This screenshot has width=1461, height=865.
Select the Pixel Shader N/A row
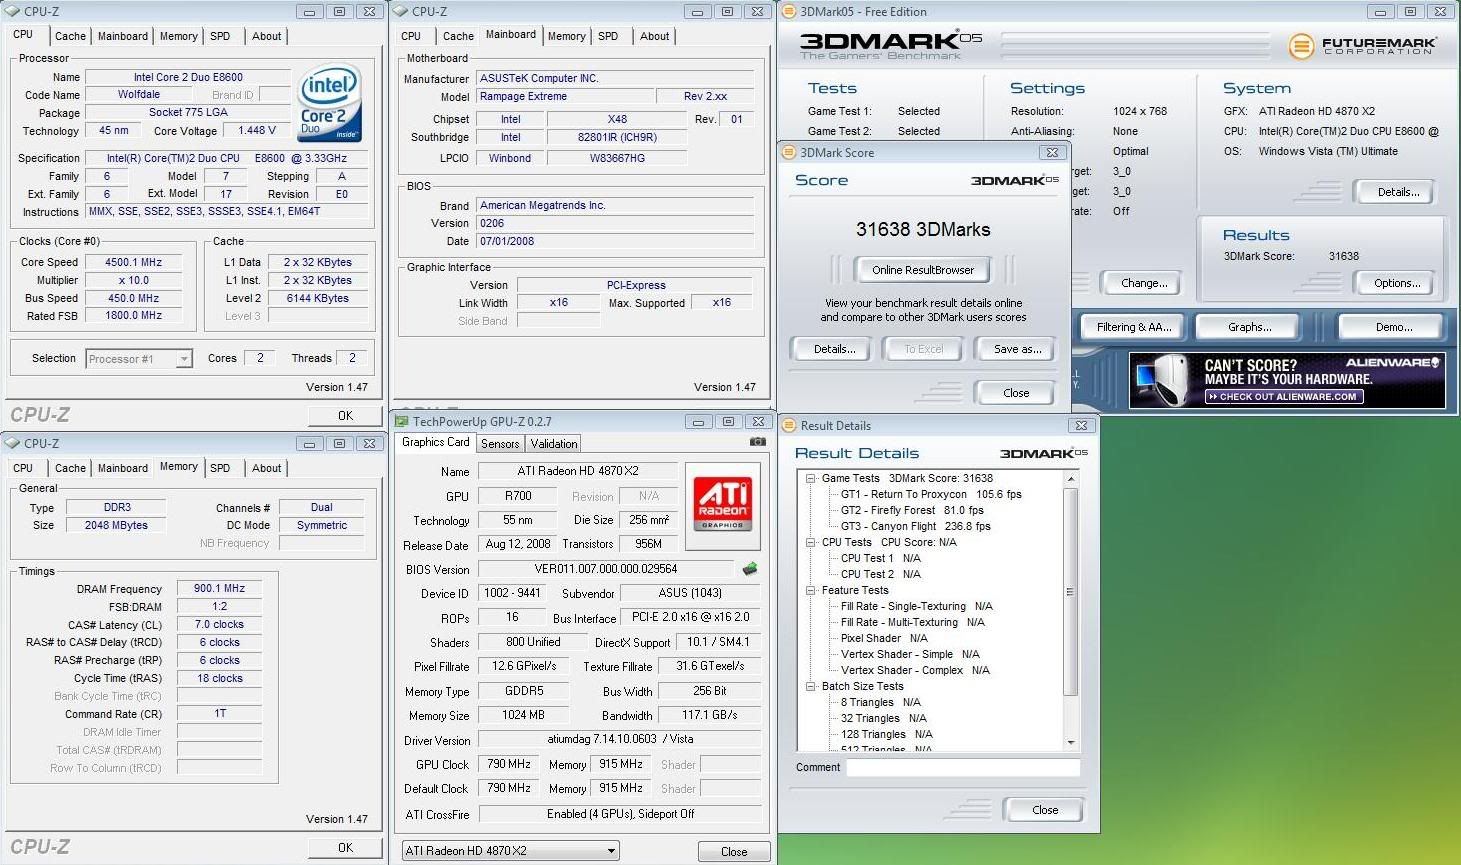884,638
